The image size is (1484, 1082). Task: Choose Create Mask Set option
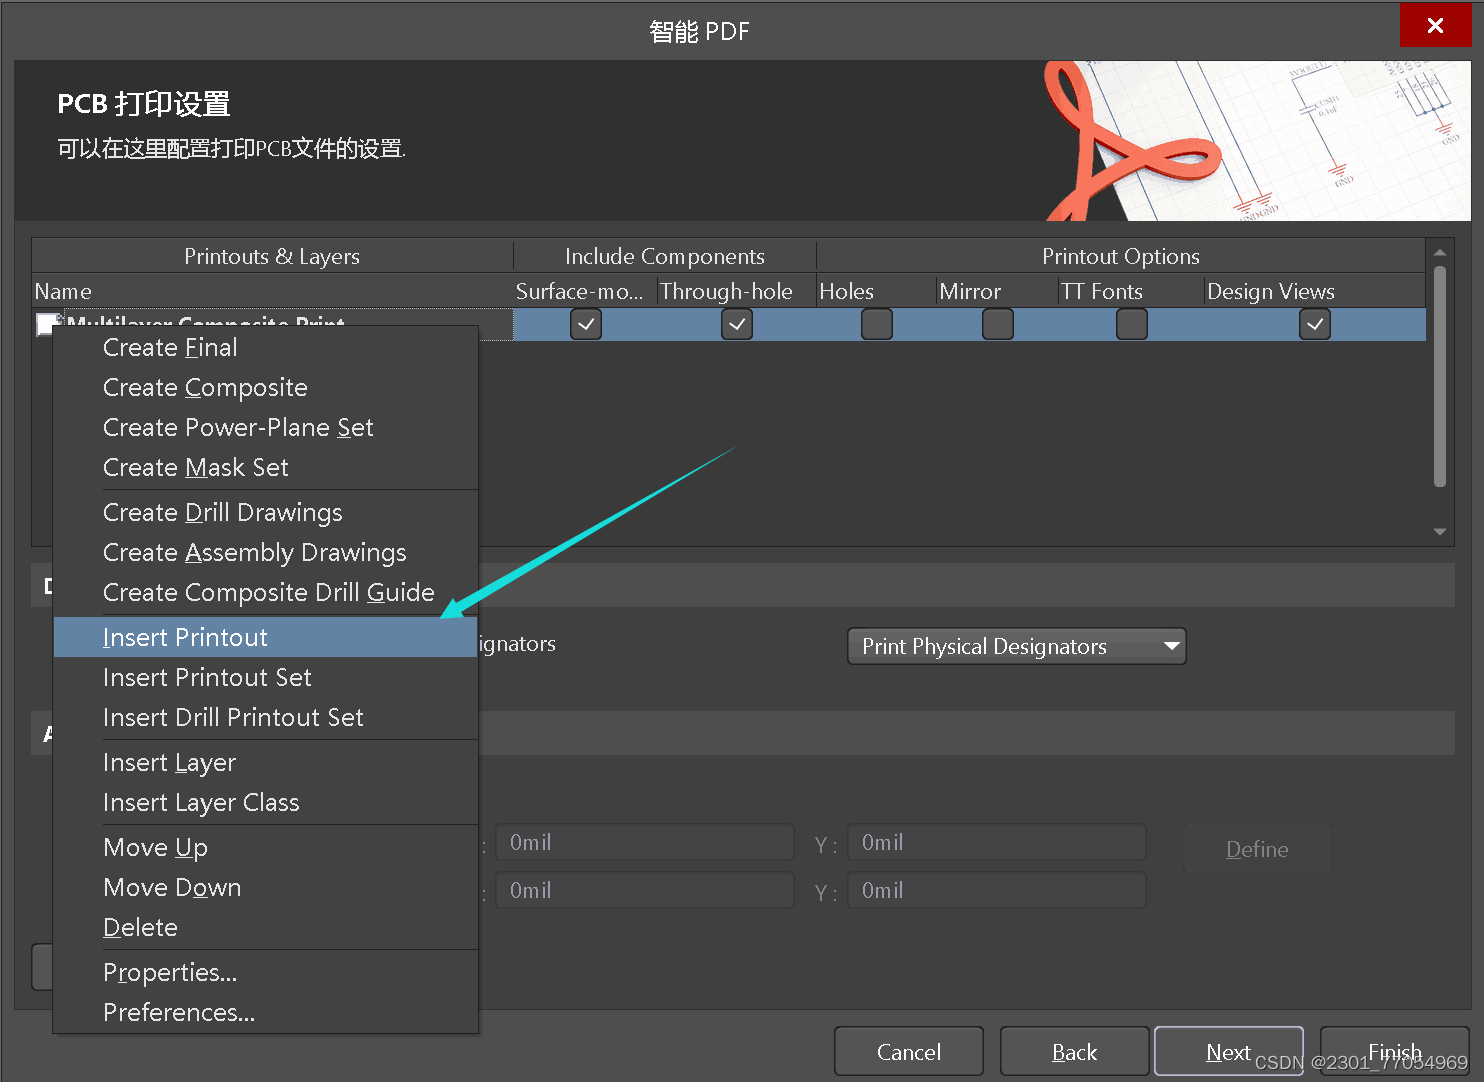[x=265, y=468]
